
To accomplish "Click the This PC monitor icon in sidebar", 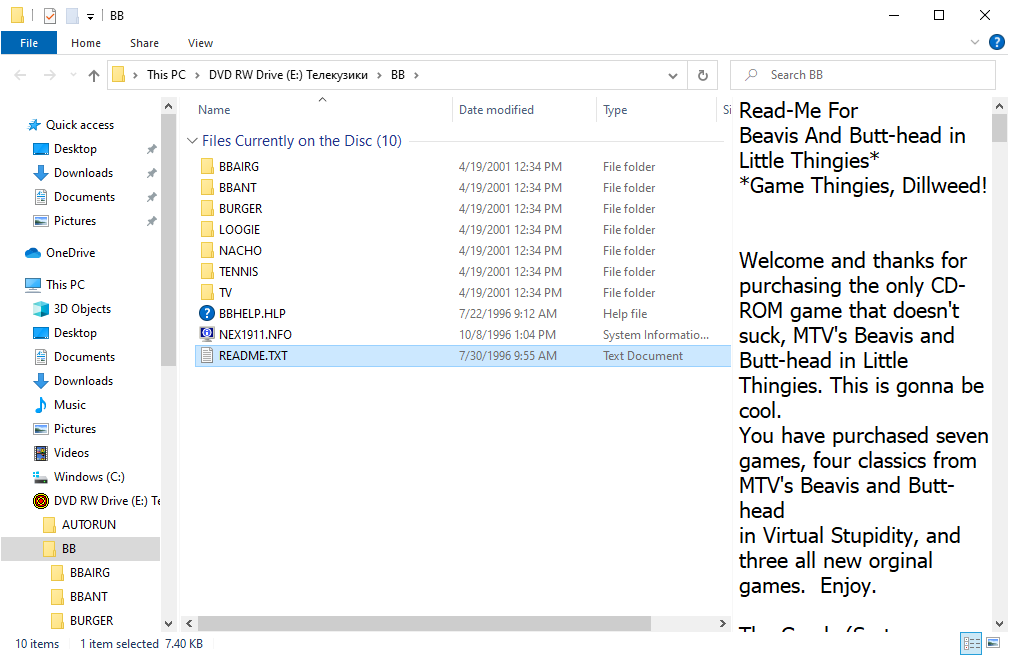I will (x=33, y=285).
